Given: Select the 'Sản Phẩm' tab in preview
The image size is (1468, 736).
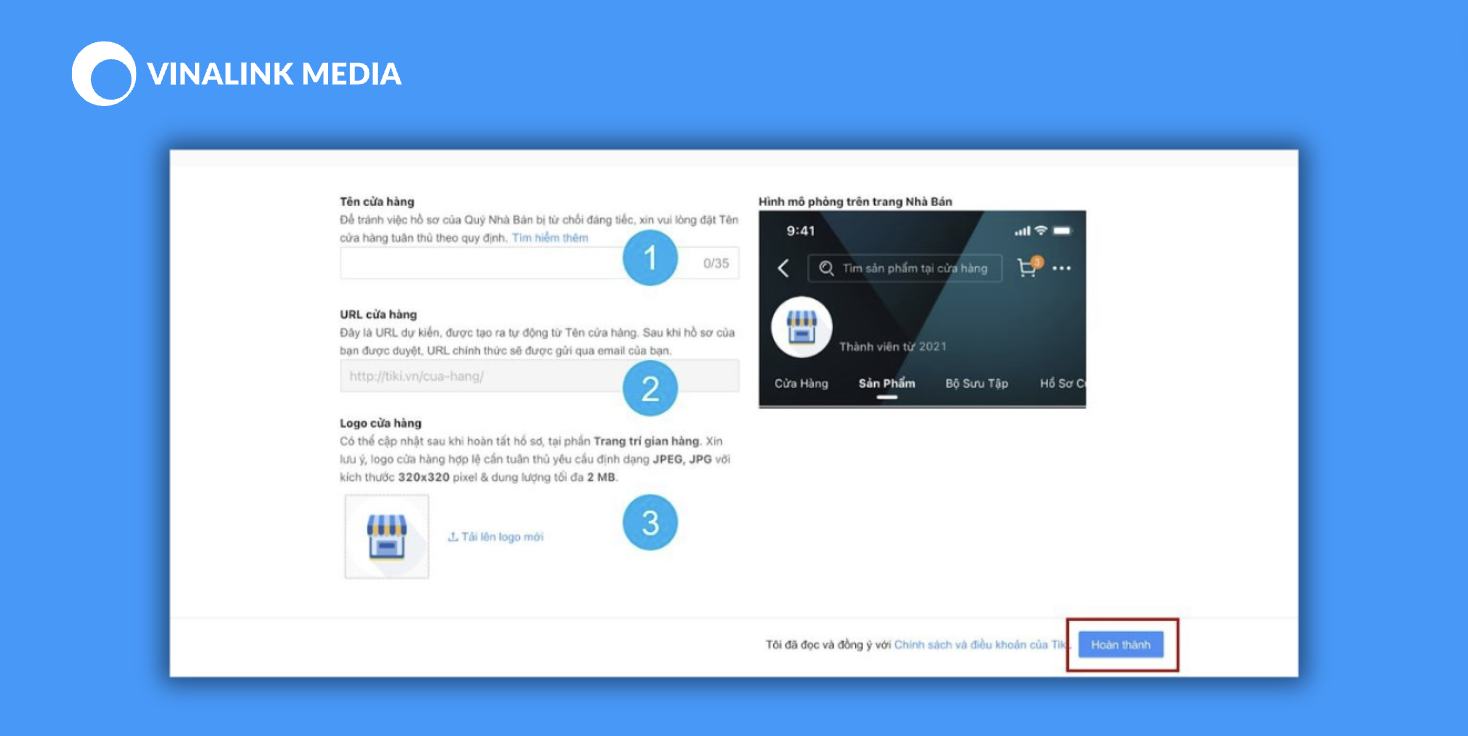Looking at the screenshot, I should click(886, 384).
